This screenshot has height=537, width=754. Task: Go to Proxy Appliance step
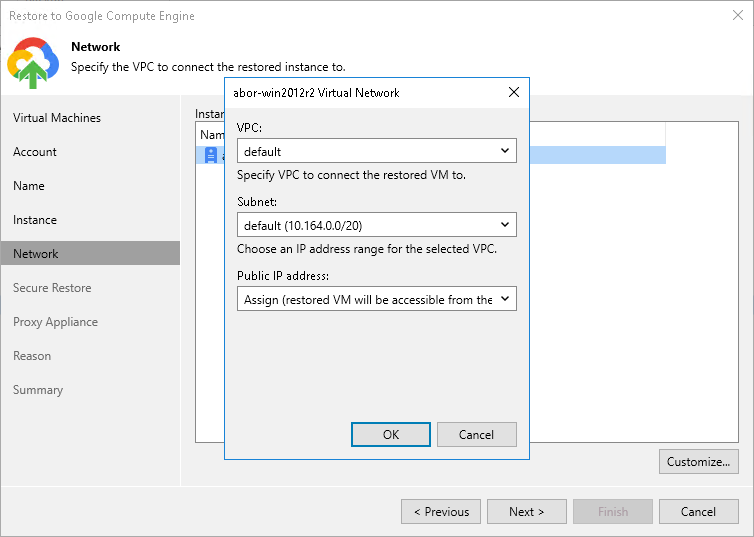point(55,322)
